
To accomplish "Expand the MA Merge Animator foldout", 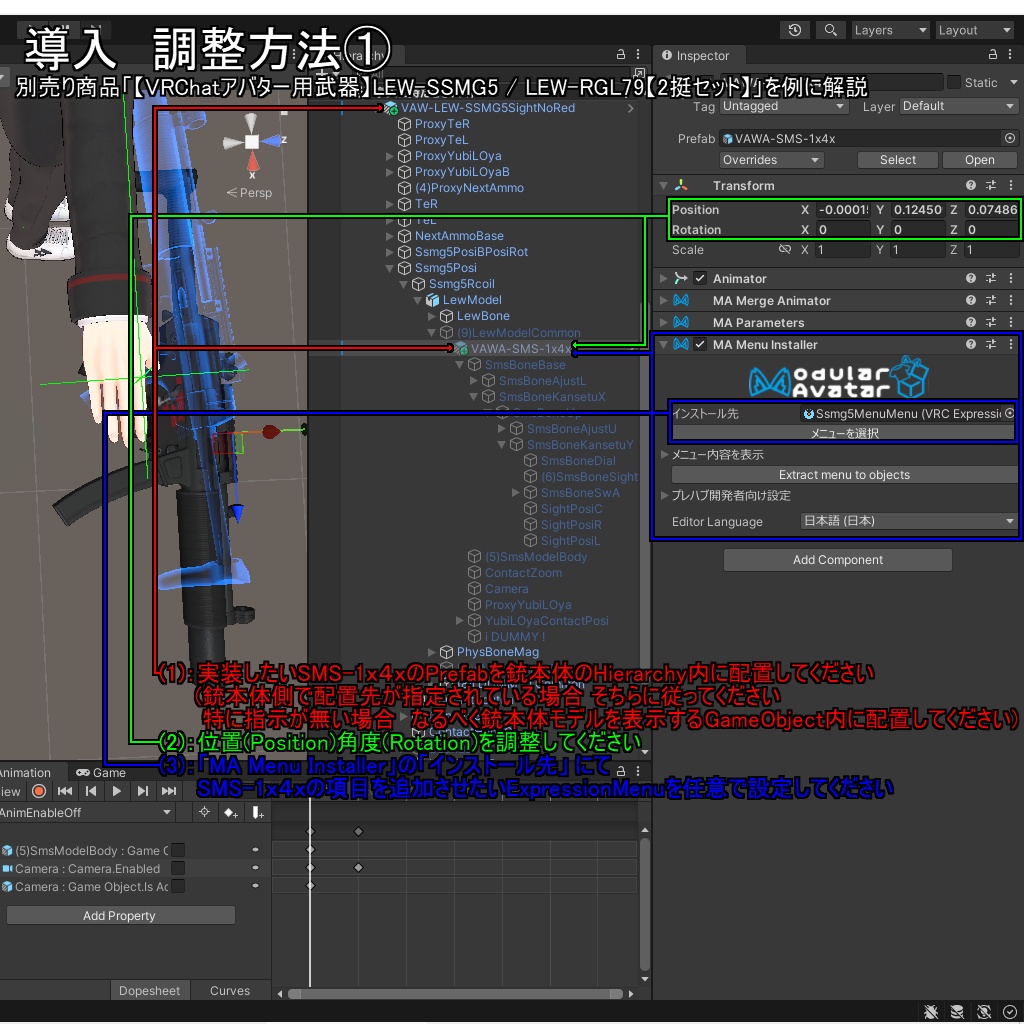I will [x=664, y=300].
